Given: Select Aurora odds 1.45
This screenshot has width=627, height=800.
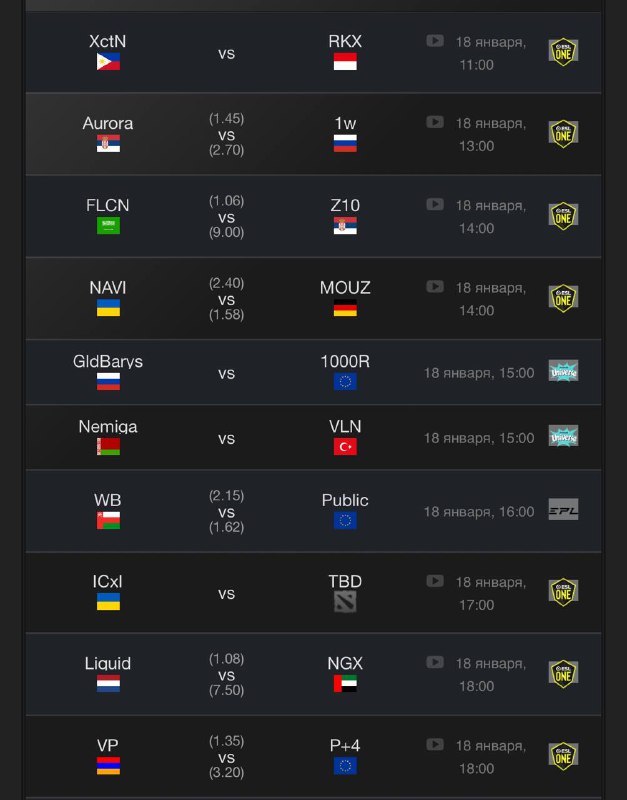Looking at the screenshot, I should (226, 118).
